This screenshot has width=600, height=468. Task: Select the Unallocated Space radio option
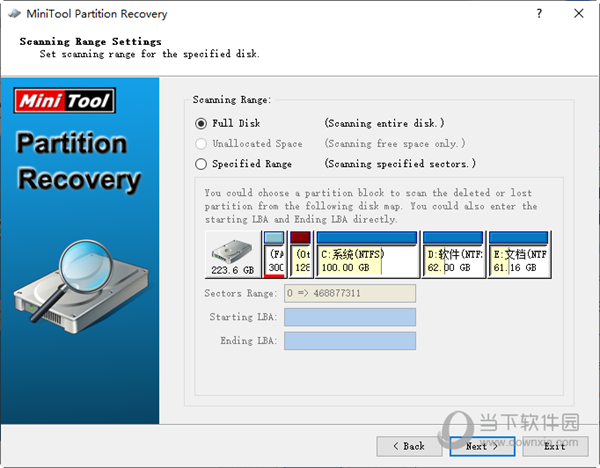201,143
